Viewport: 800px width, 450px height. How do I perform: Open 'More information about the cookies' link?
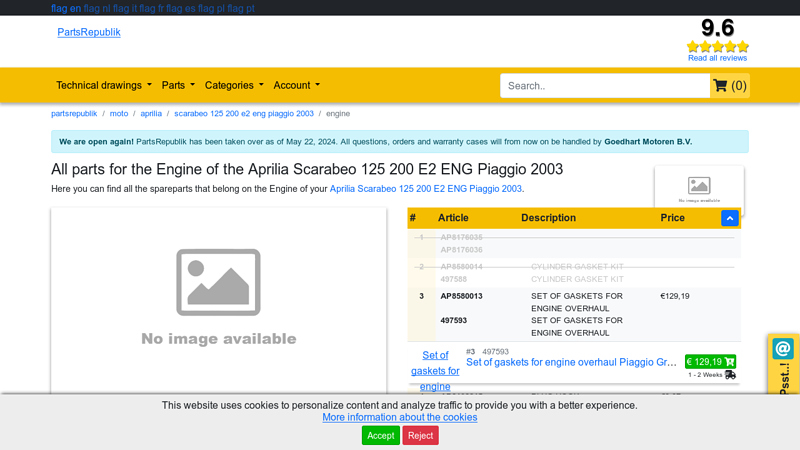pos(399,417)
